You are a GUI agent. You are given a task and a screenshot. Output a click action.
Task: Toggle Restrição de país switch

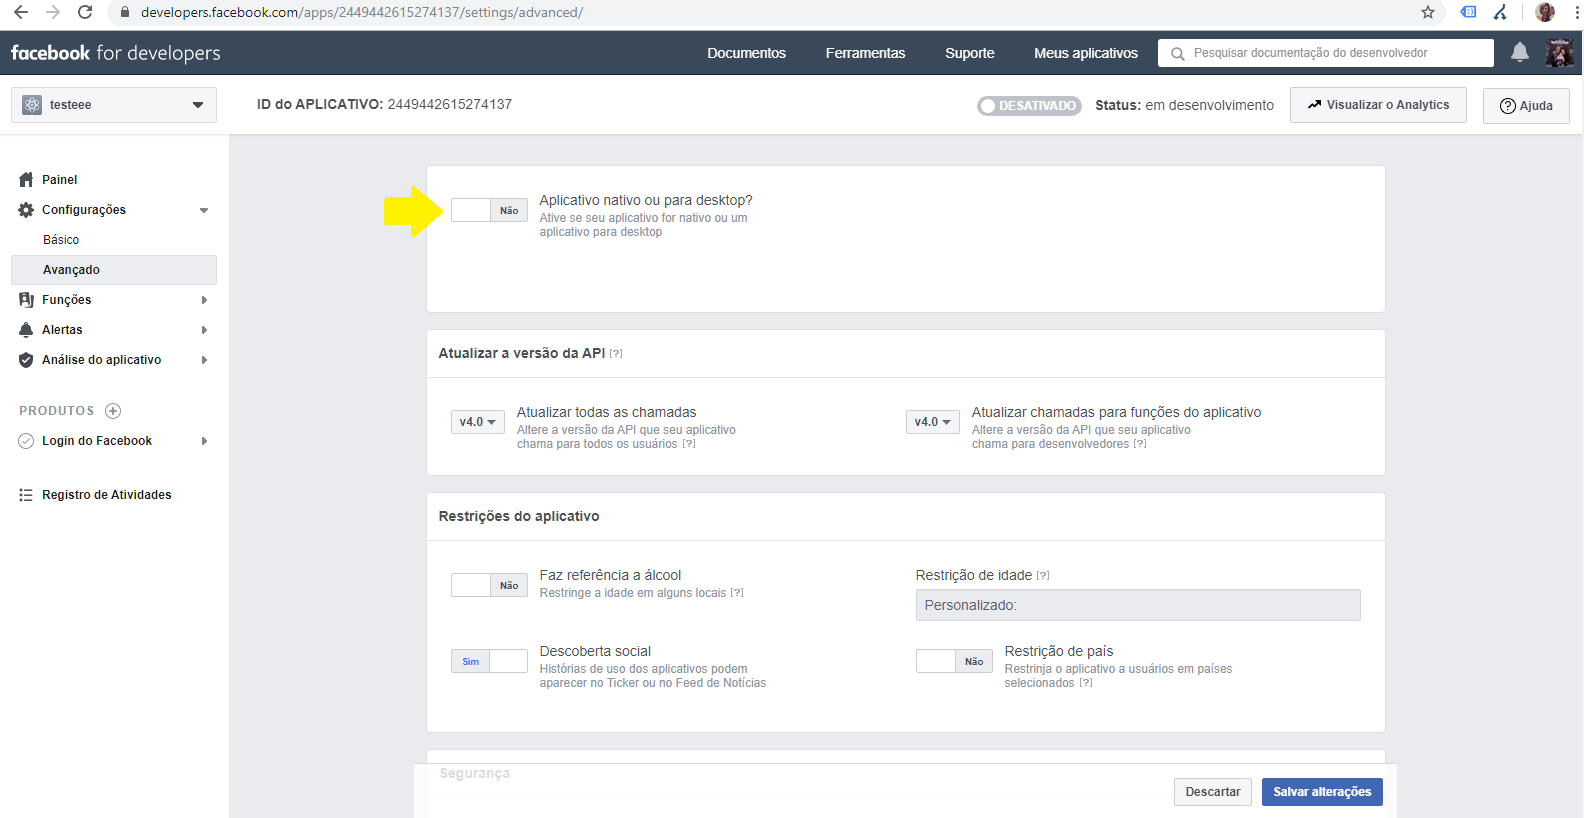tap(954, 661)
